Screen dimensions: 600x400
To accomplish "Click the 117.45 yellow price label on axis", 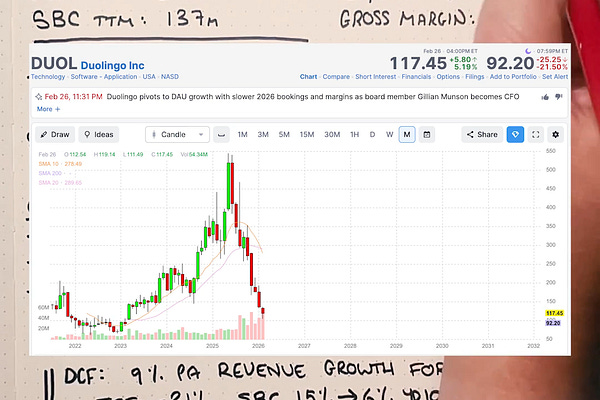I will [x=554, y=313].
